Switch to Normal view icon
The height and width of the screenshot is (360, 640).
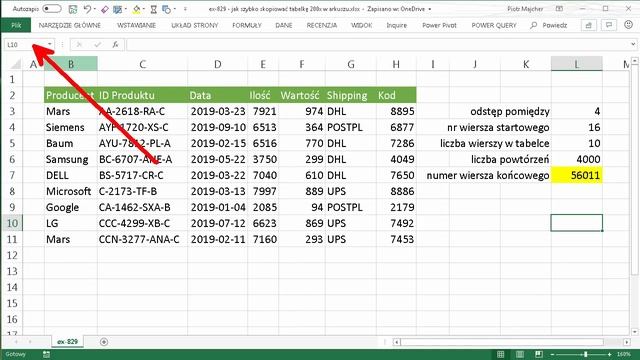click(500, 354)
